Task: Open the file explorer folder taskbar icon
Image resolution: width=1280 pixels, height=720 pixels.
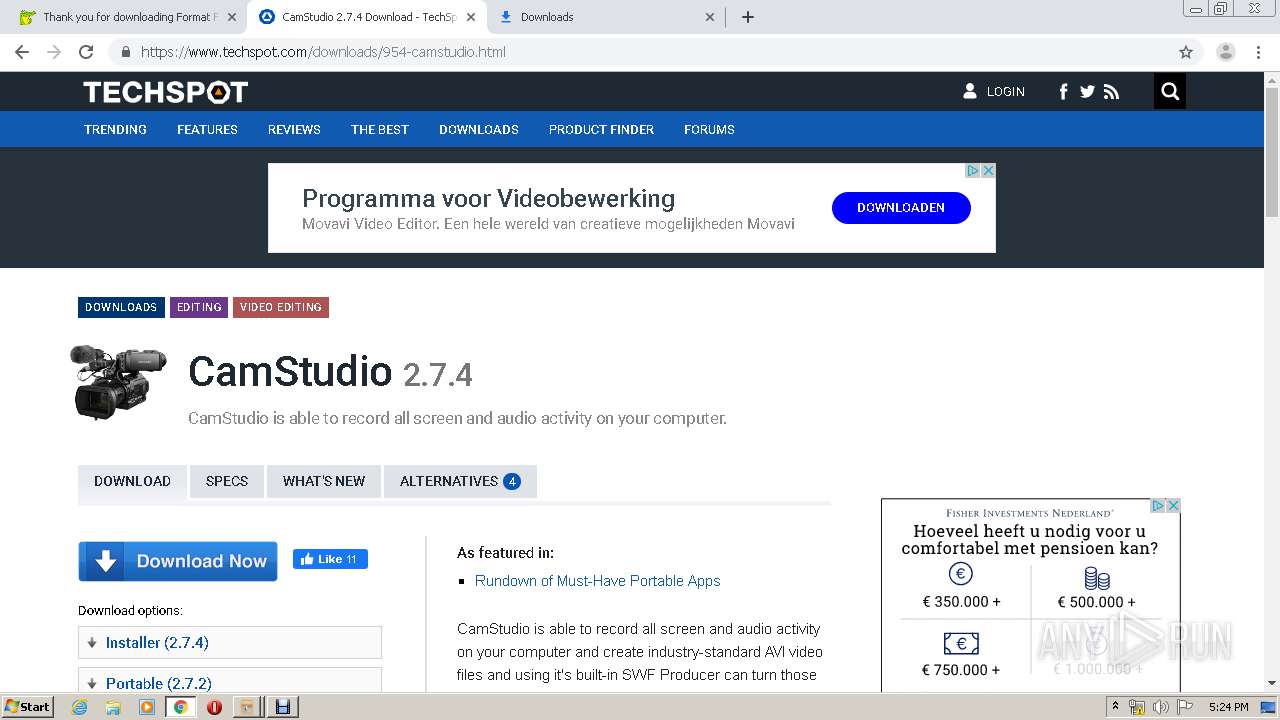Action: pyautogui.click(x=113, y=707)
